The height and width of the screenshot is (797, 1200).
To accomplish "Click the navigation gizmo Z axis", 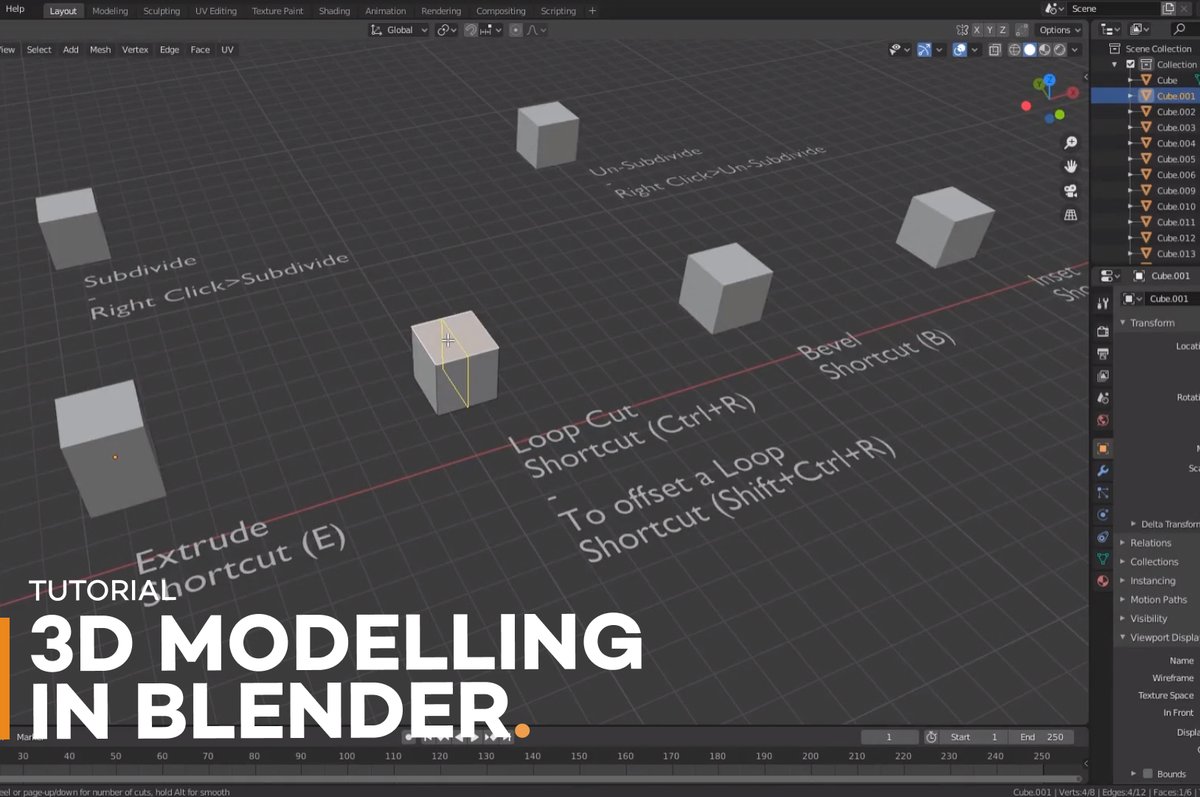I will tap(1049, 80).
